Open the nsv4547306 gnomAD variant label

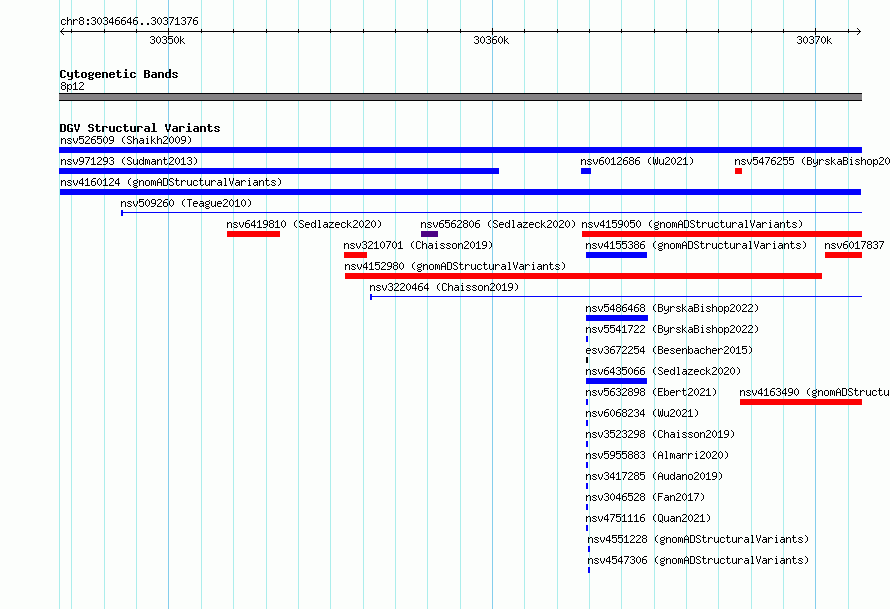point(698,560)
